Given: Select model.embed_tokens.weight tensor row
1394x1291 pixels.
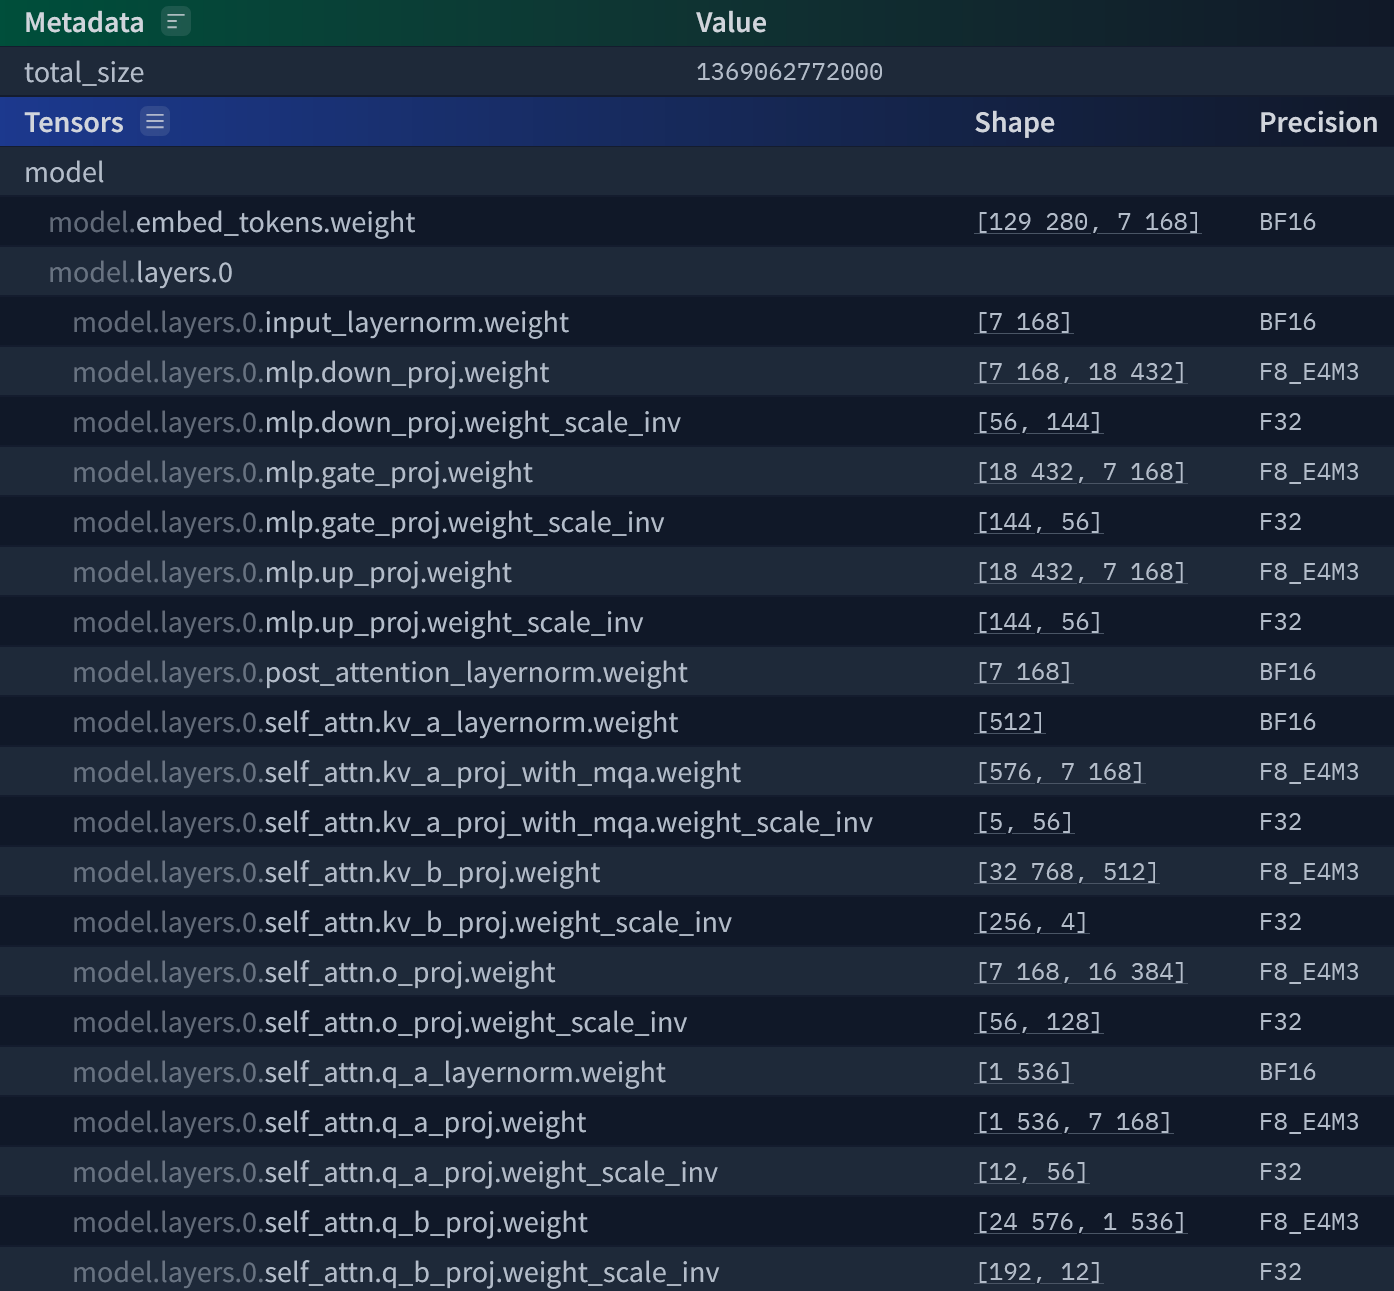Looking at the screenshot, I should pos(697,222).
